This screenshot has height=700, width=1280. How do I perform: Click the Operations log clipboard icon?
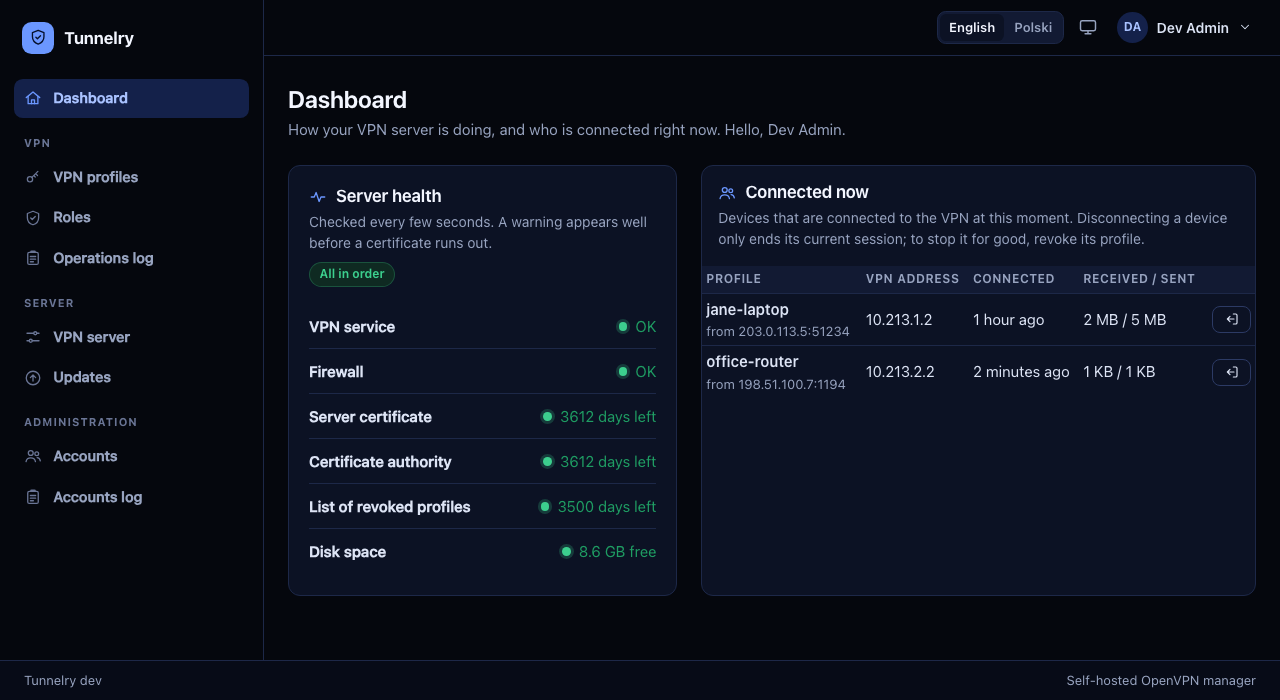[33, 258]
